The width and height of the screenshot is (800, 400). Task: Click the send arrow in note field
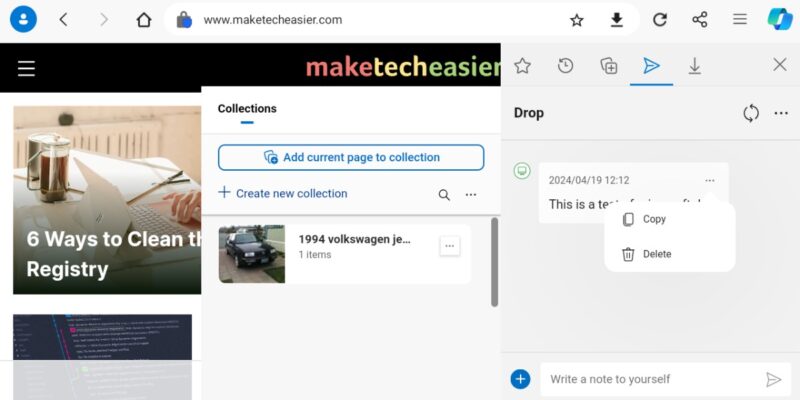point(773,379)
